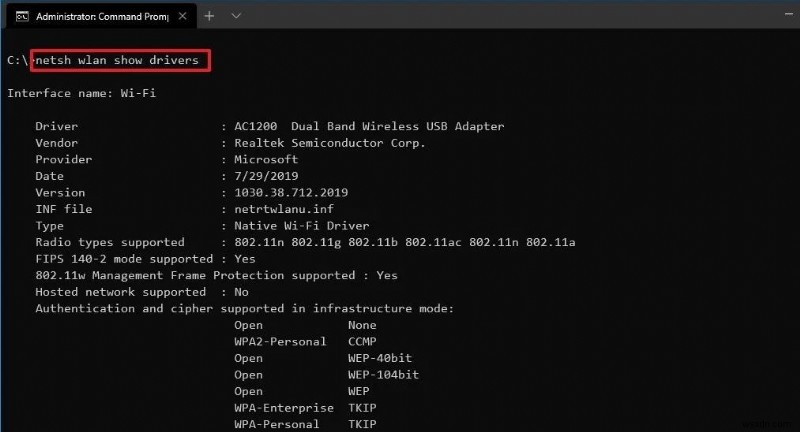Click the INF file name 'netrtwlanu.inf'
Image resolution: width=800 pixels, height=432 pixels.
point(284,209)
